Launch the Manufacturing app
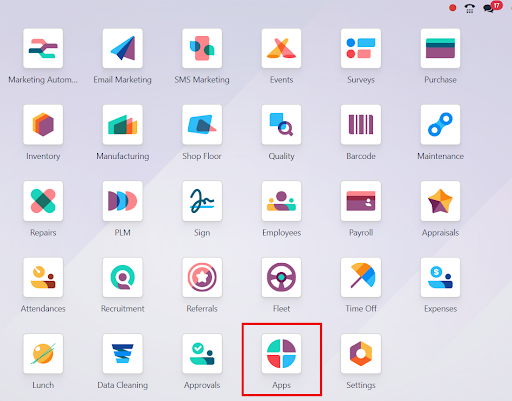Image resolution: width=512 pixels, height=401 pixels. point(123,125)
